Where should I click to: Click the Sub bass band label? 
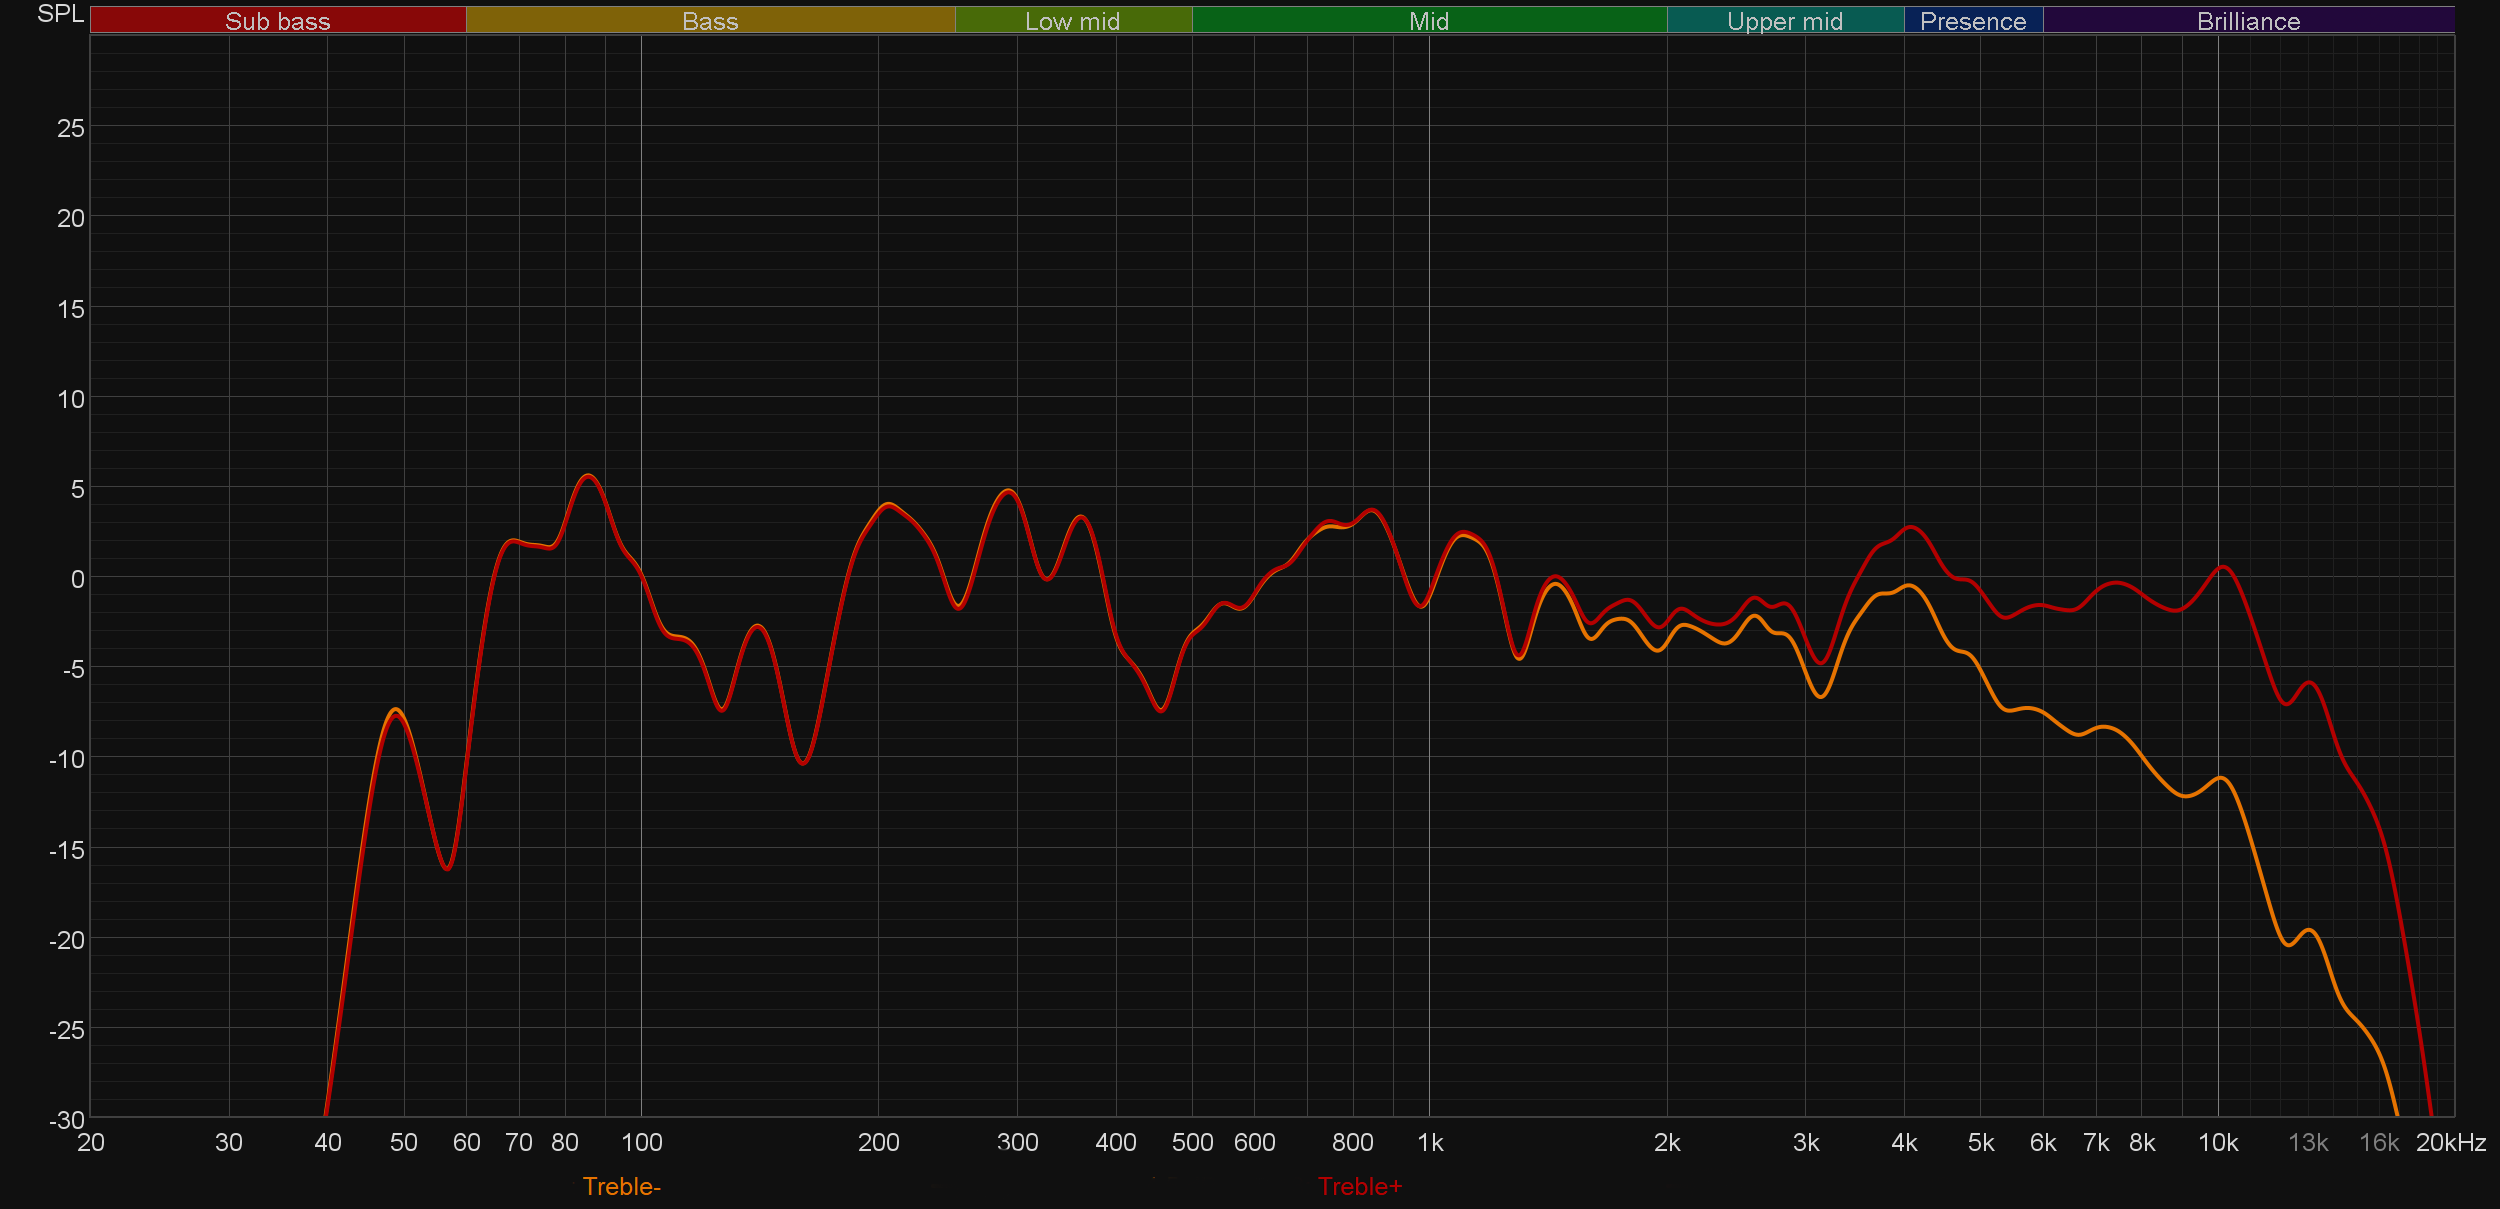tap(277, 21)
